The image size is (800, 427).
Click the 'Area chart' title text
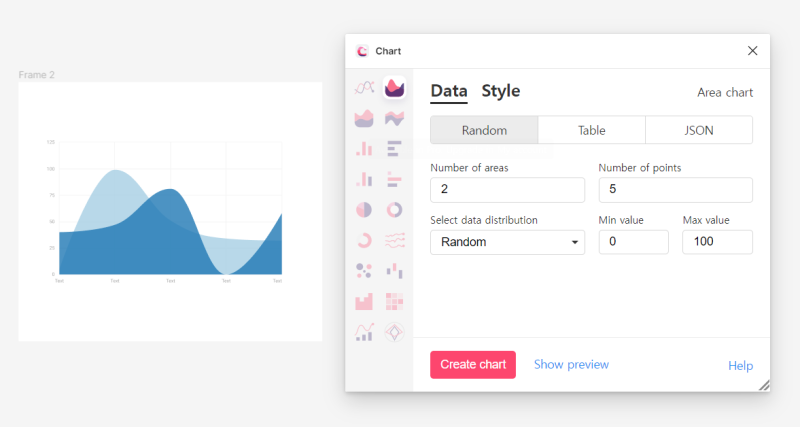click(725, 92)
